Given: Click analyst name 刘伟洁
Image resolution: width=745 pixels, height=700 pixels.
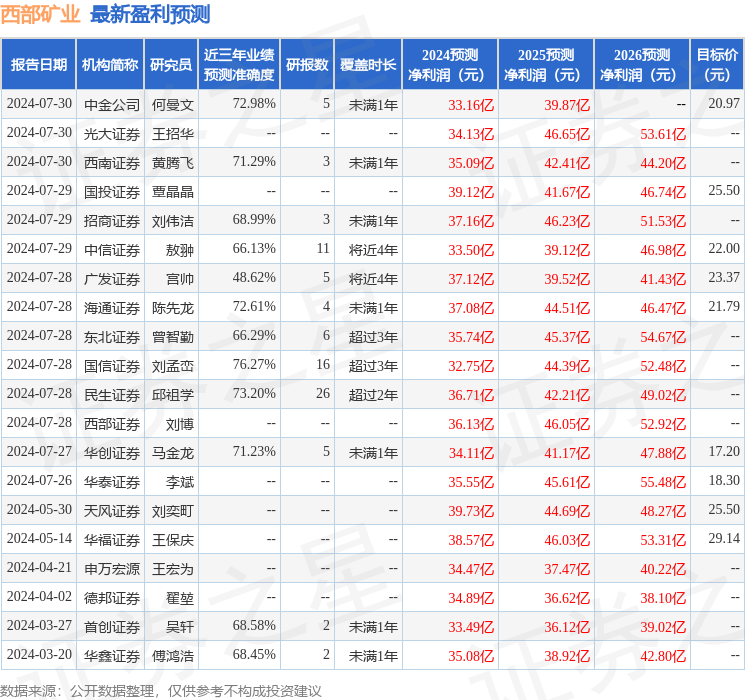Looking at the screenshot, I should click(x=173, y=221).
